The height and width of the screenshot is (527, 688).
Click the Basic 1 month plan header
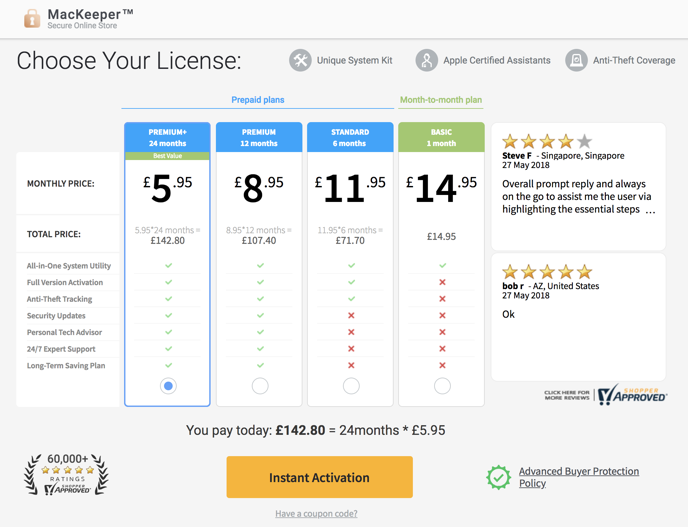(441, 137)
